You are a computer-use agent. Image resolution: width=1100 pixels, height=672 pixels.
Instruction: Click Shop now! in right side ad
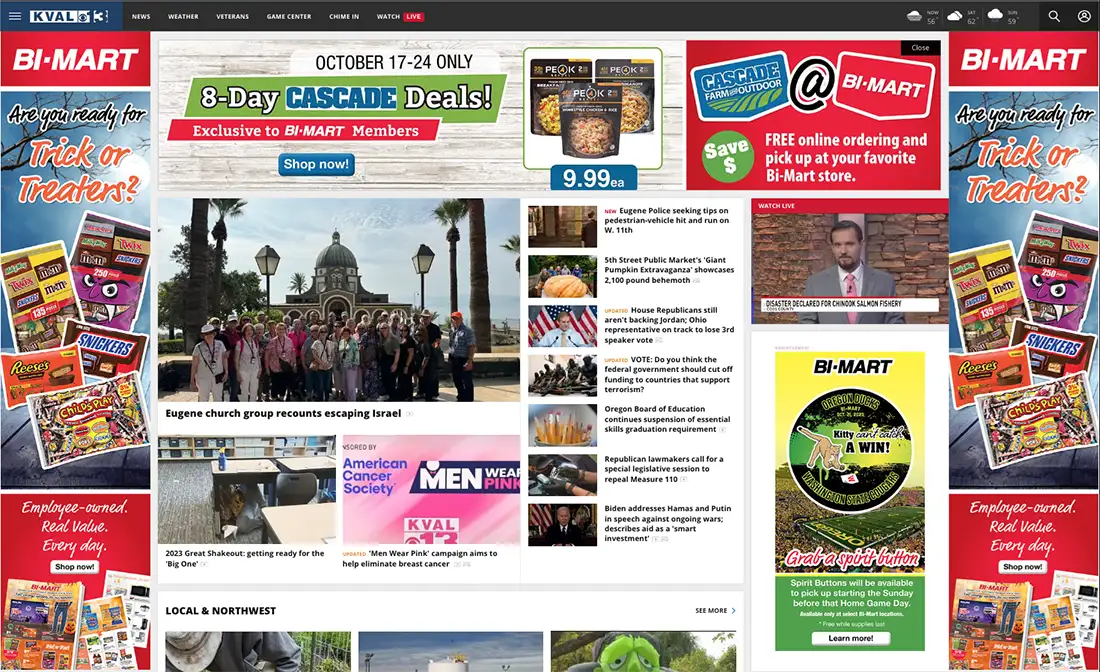pos(1022,567)
